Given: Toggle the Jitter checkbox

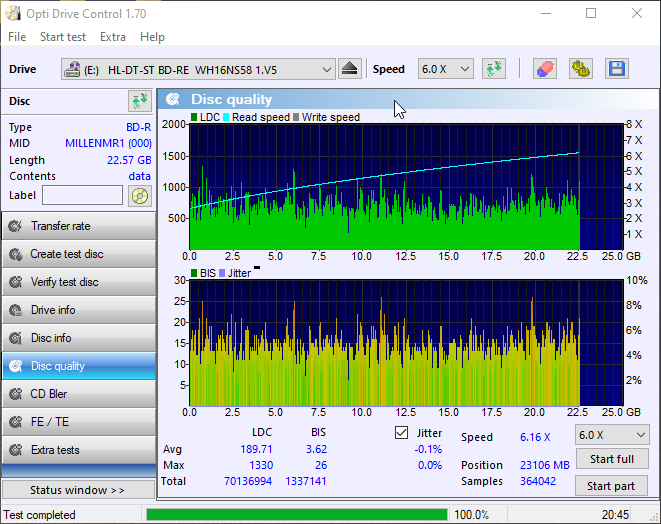Looking at the screenshot, I should tap(402, 433).
